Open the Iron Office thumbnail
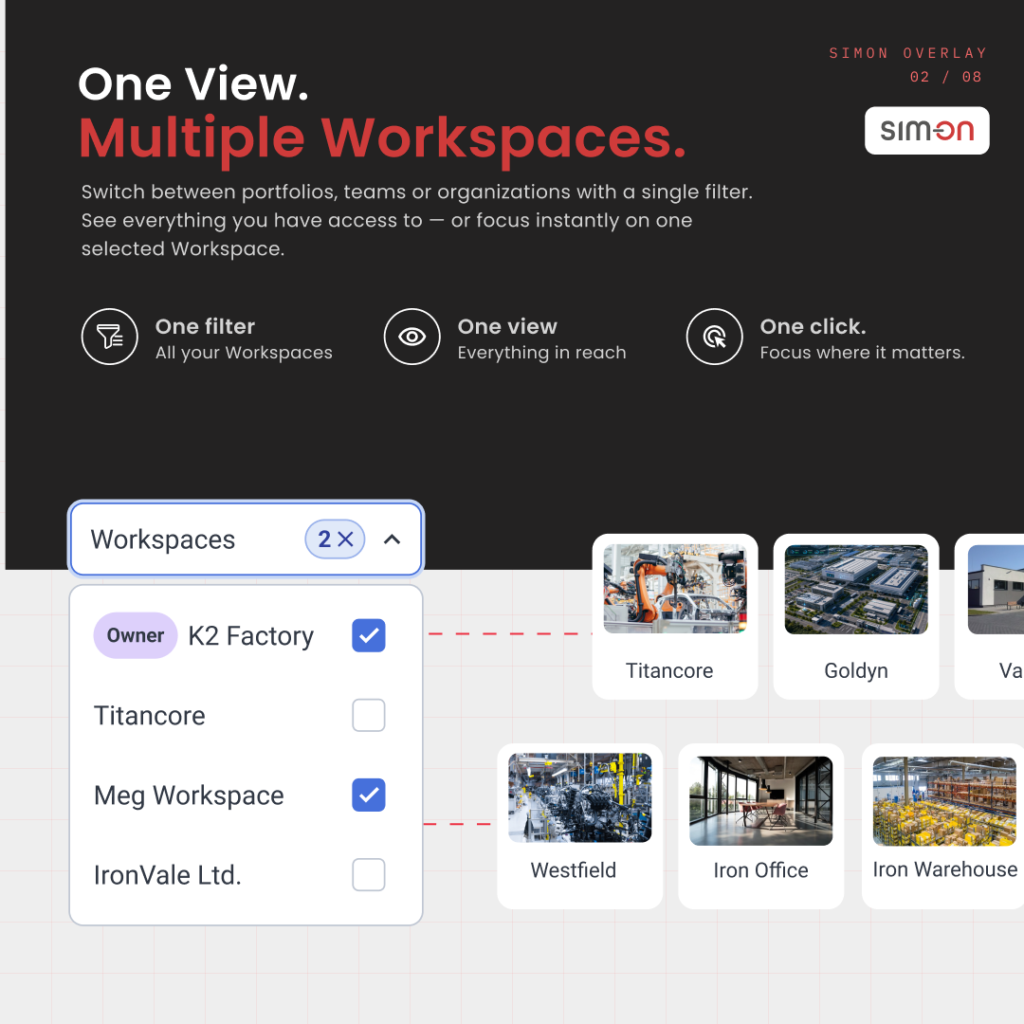Image resolution: width=1024 pixels, height=1024 pixels. coord(761,801)
